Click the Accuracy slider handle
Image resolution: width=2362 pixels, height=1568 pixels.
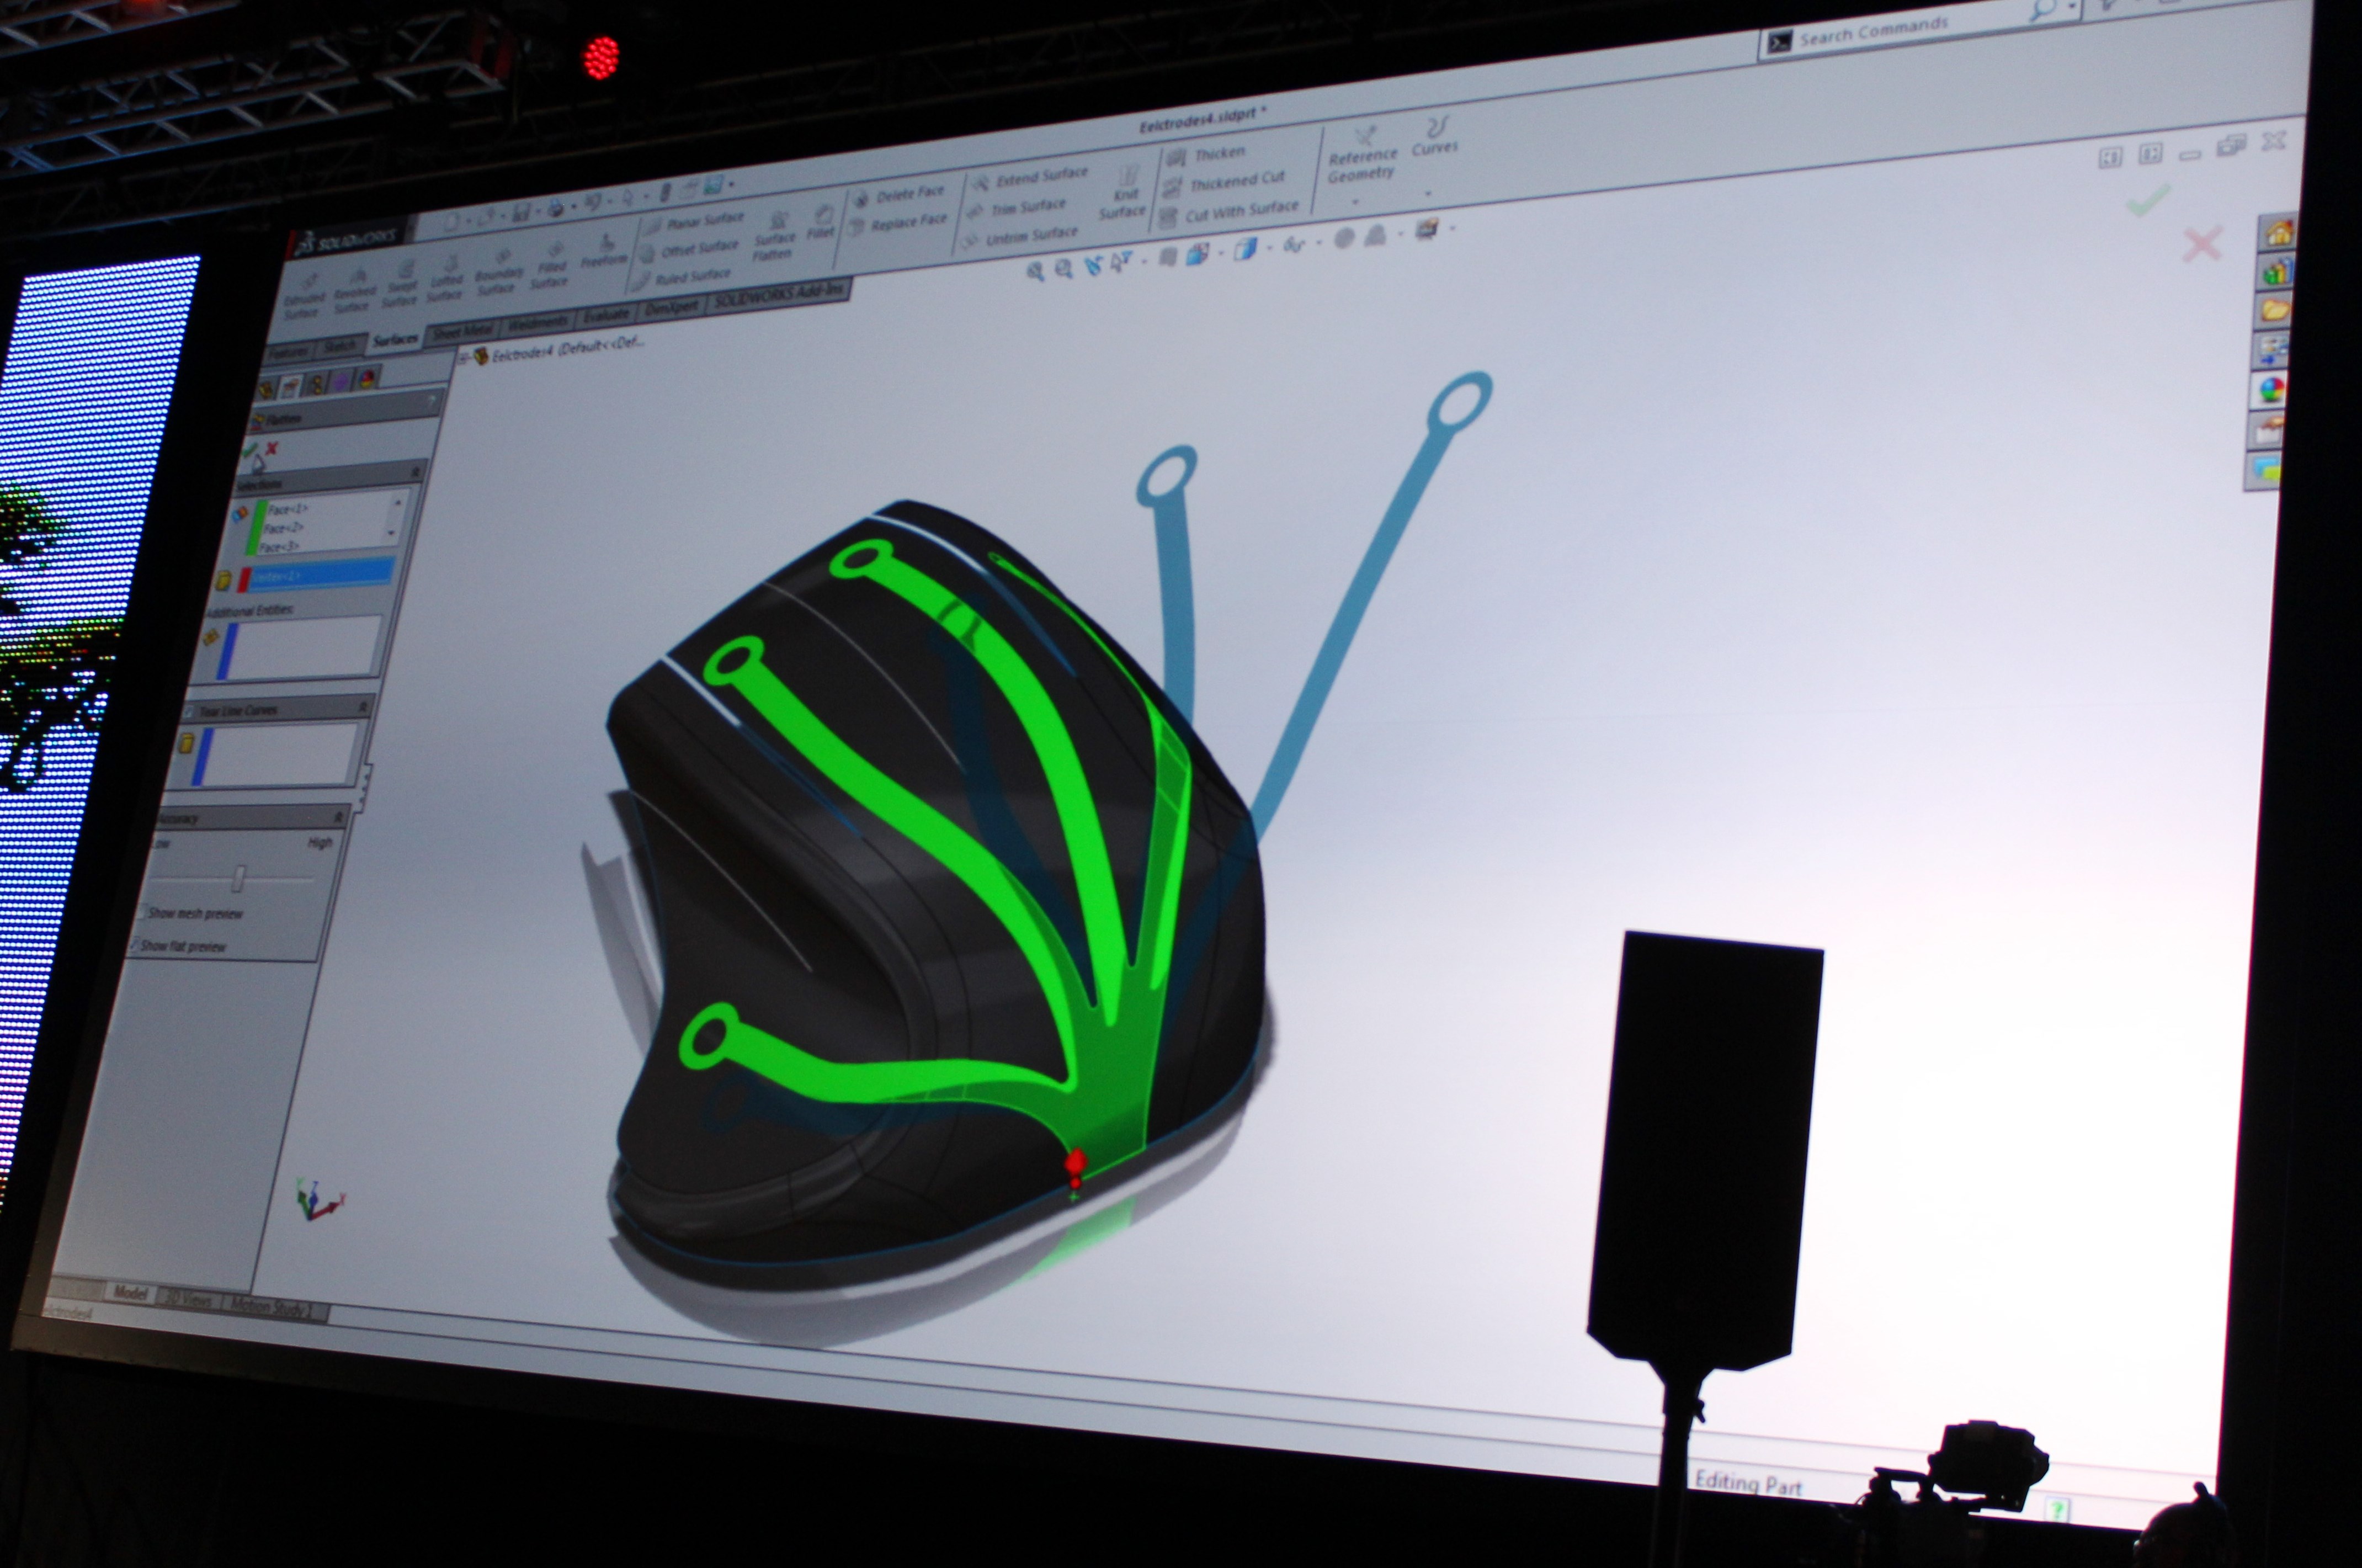[238, 879]
